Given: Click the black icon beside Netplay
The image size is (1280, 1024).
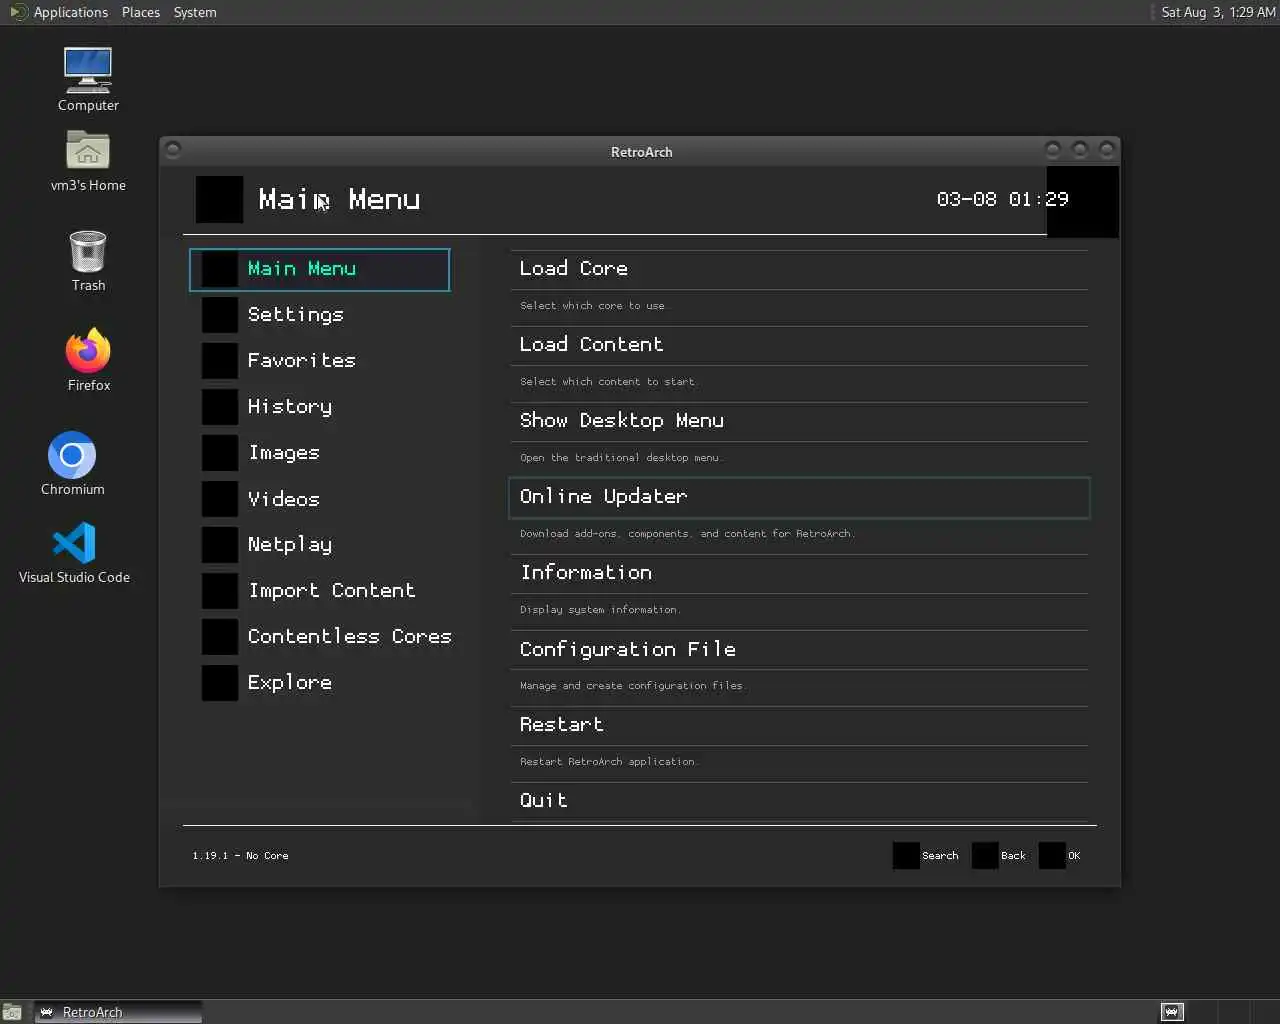Looking at the screenshot, I should [x=220, y=545].
